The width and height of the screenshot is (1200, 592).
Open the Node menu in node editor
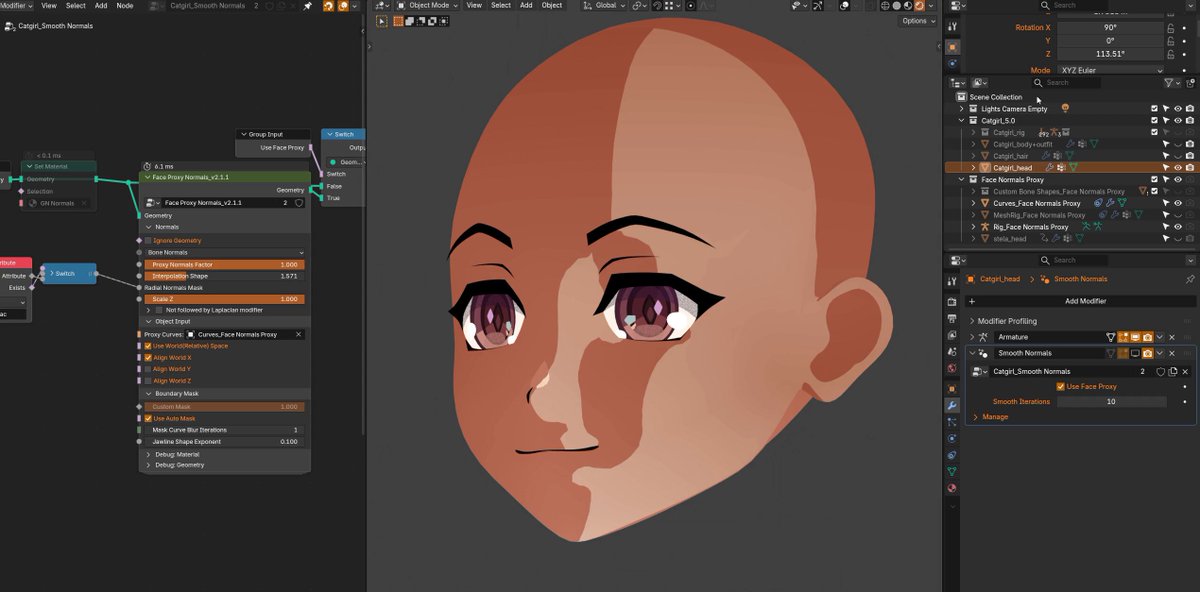point(125,5)
